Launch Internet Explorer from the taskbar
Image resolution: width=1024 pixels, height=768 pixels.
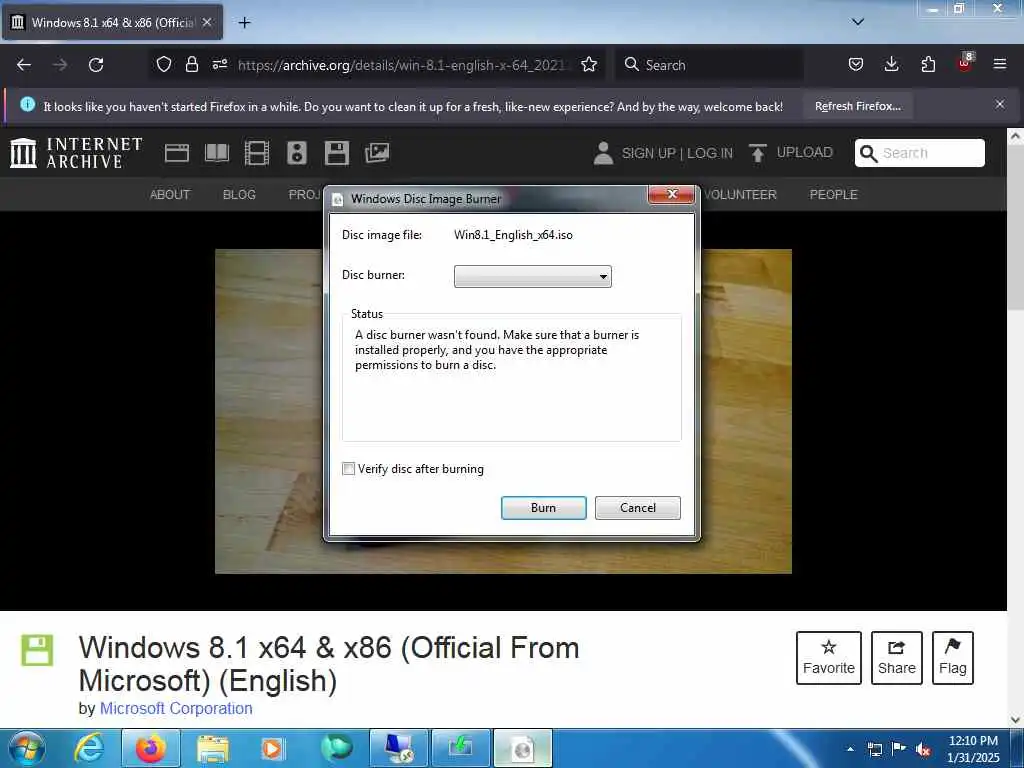(x=89, y=749)
